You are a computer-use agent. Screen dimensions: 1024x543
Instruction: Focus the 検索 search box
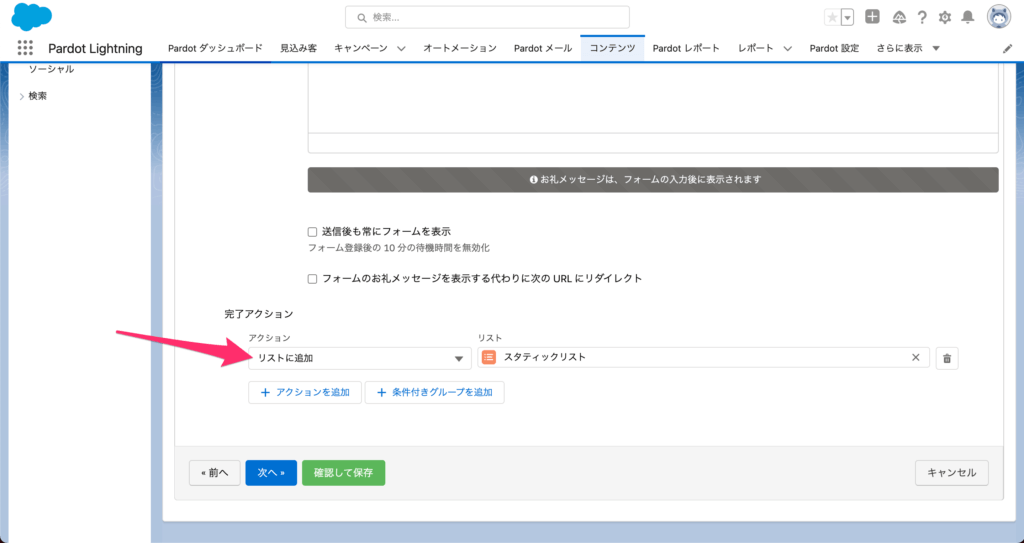[x=487, y=18]
